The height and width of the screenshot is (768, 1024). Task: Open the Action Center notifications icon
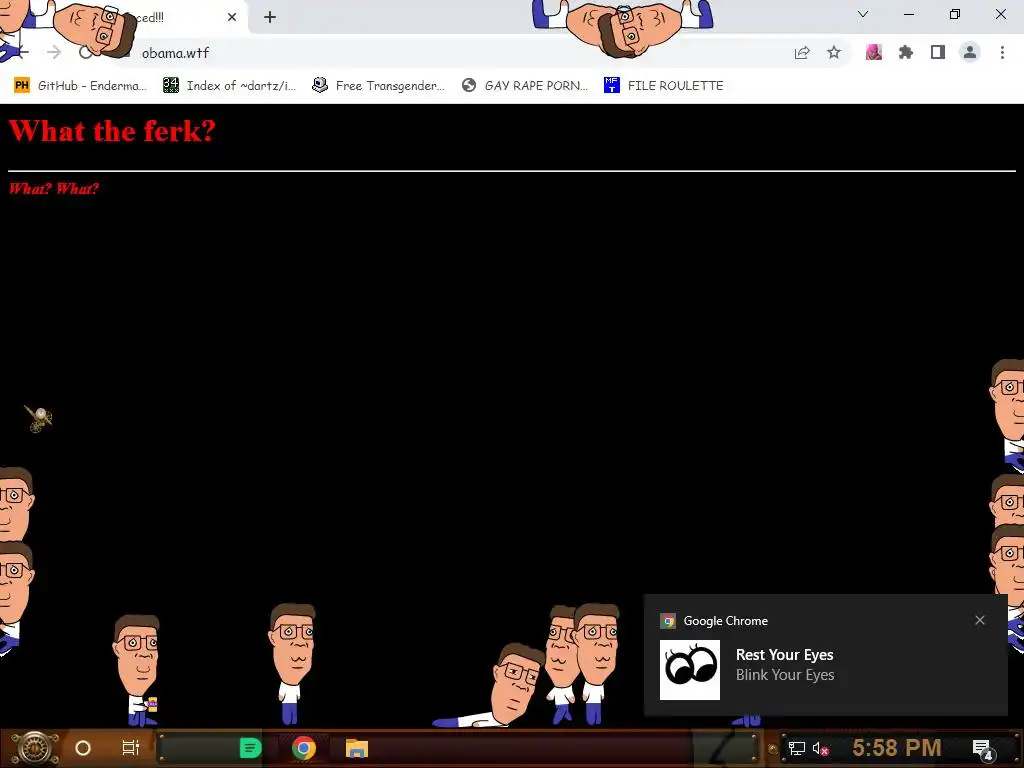tap(983, 749)
